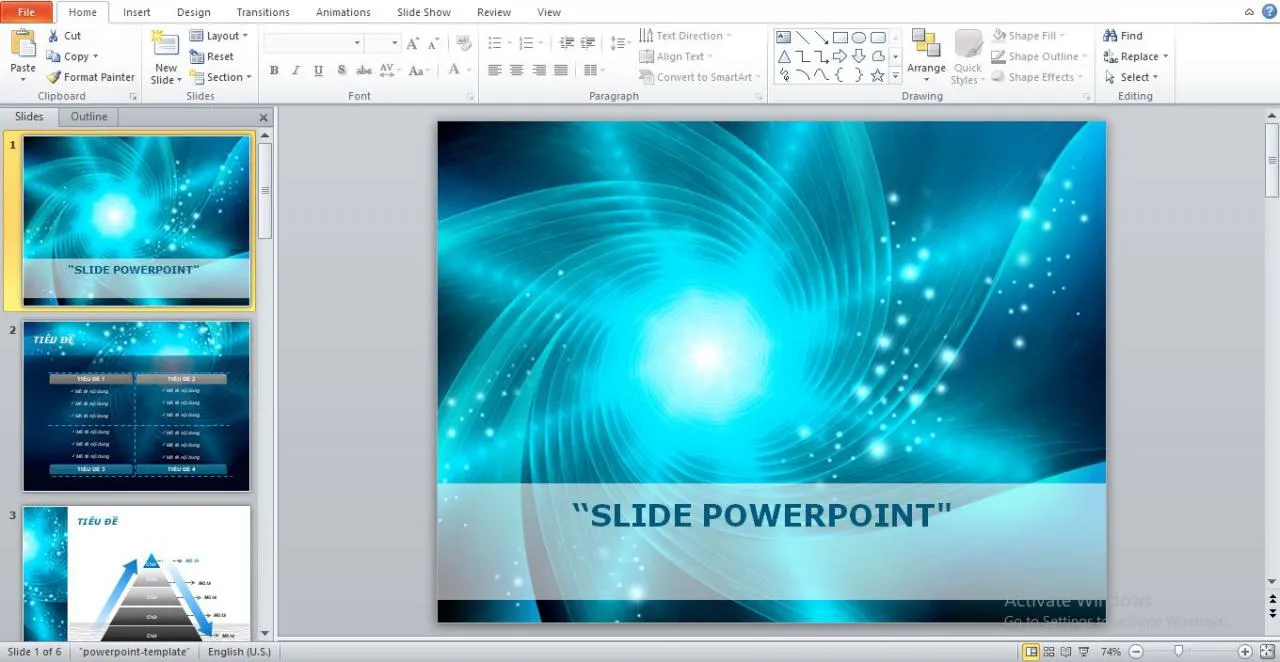Select the Format Painter tool
This screenshot has height=662, width=1280.
tap(90, 77)
